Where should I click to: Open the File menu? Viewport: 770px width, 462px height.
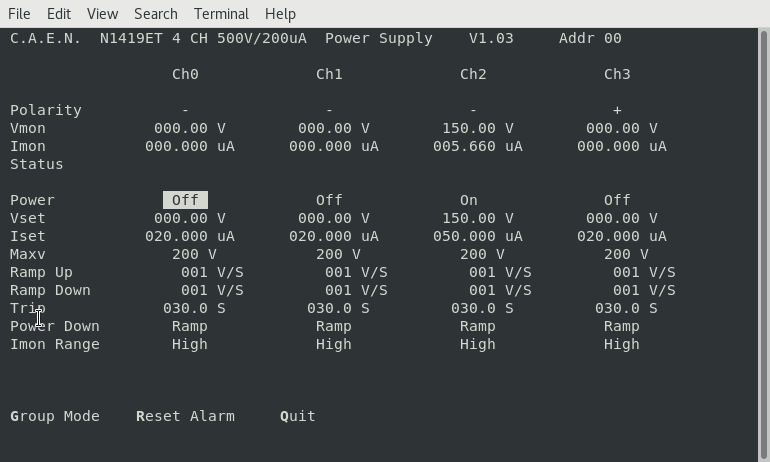19,14
